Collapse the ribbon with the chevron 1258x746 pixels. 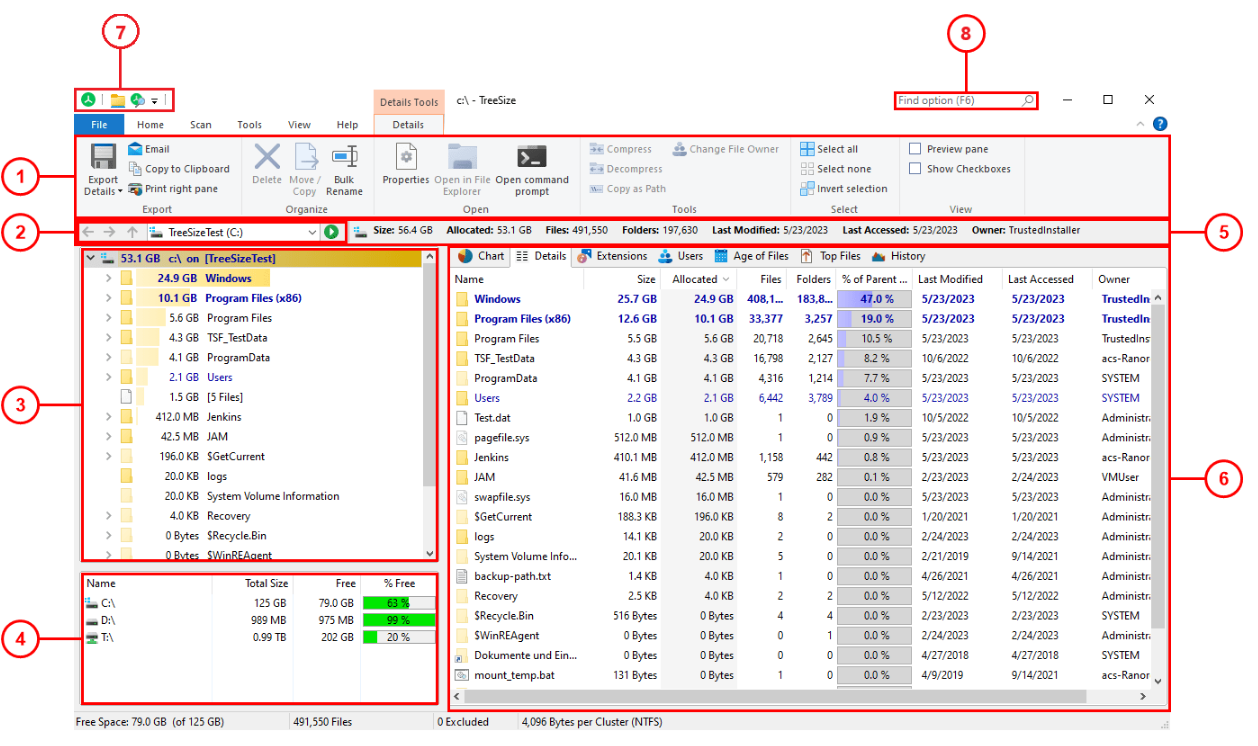pos(1141,124)
